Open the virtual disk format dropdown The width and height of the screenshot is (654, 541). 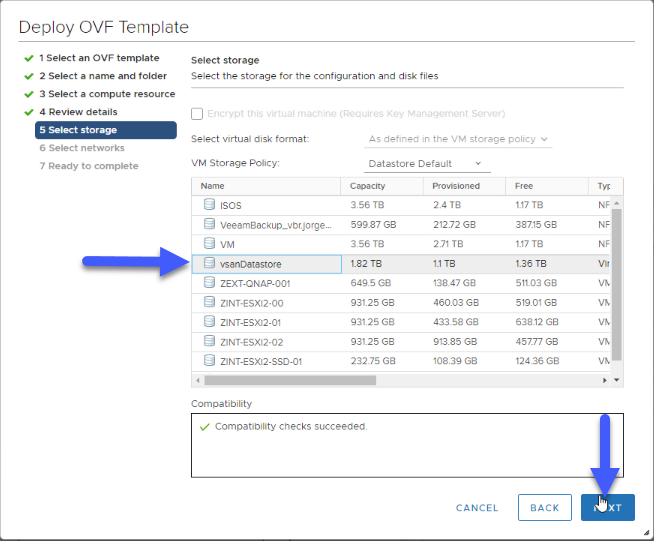click(x=458, y=139)
